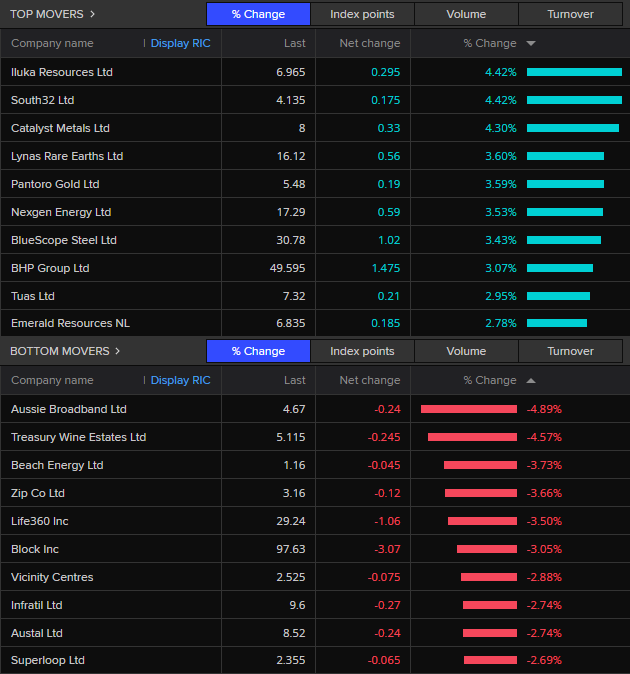Open Aussie Broadband Ltd company link
The width and height of the screenshot is (630, 674).
[69, 409]
